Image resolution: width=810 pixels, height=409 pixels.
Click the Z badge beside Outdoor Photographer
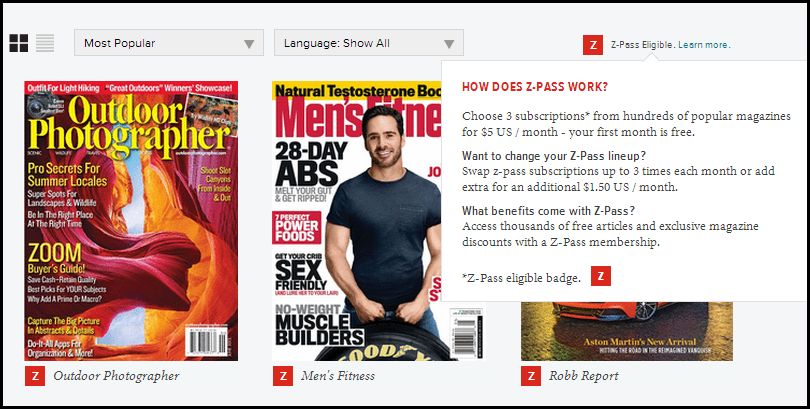(35, 376)
